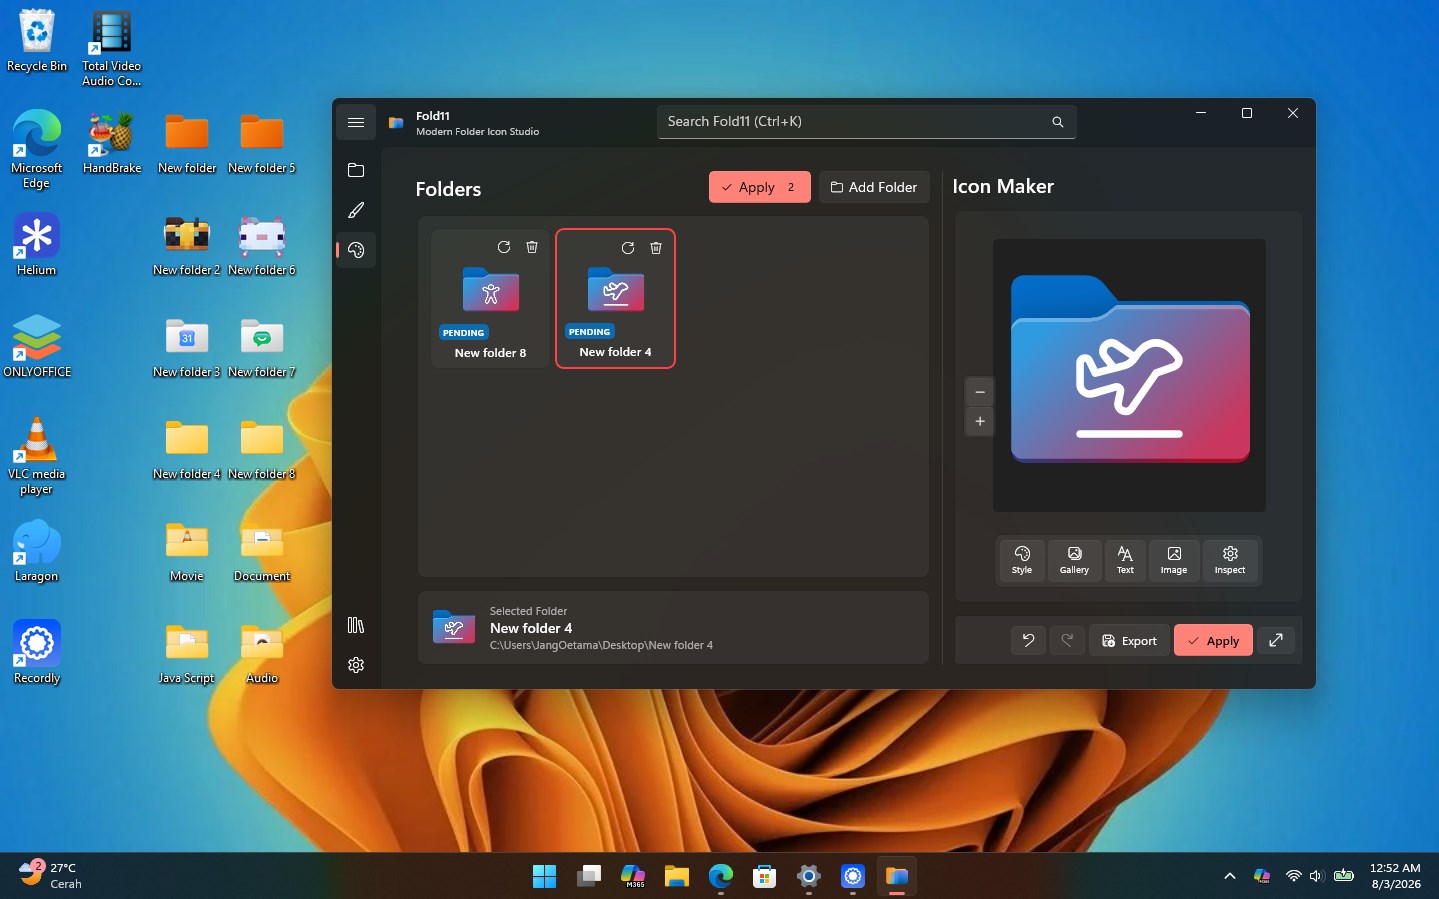This screenshot has height=899, width=1439.
Task: Open the Style tool in Icon Maker
Action: click(1022, 560)
